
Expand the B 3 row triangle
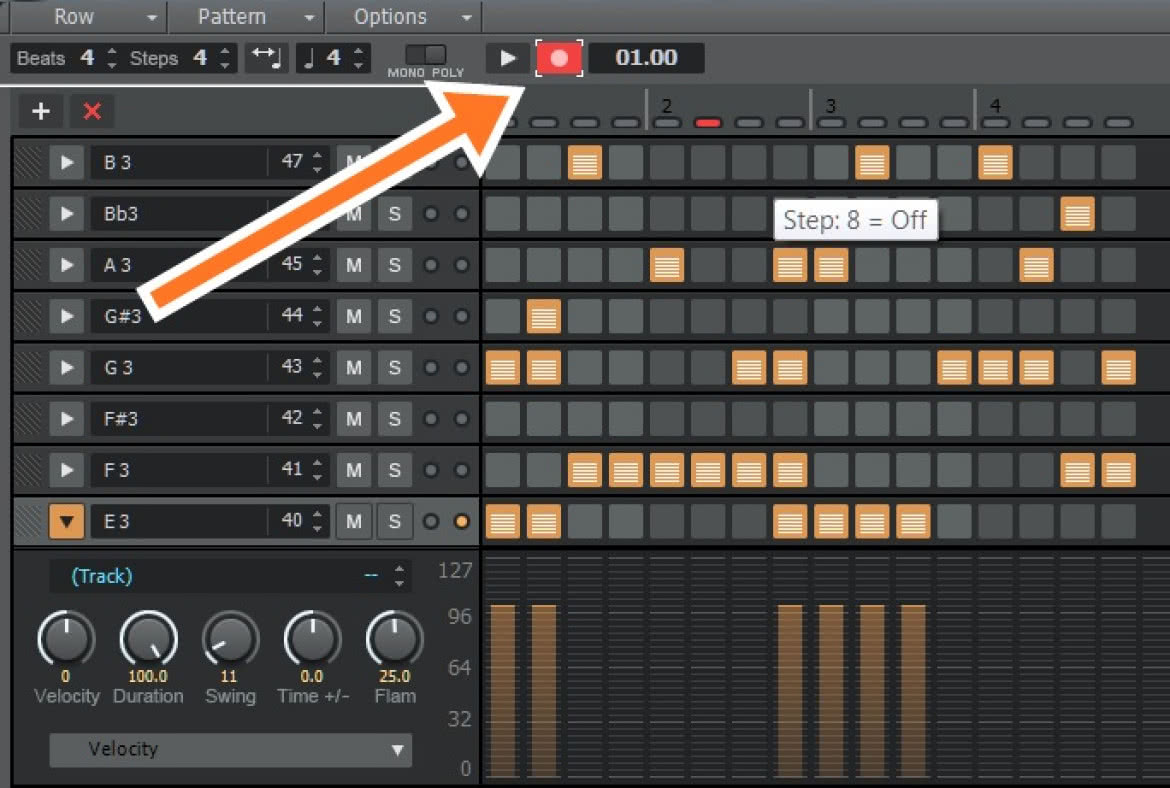pos(66,162)
